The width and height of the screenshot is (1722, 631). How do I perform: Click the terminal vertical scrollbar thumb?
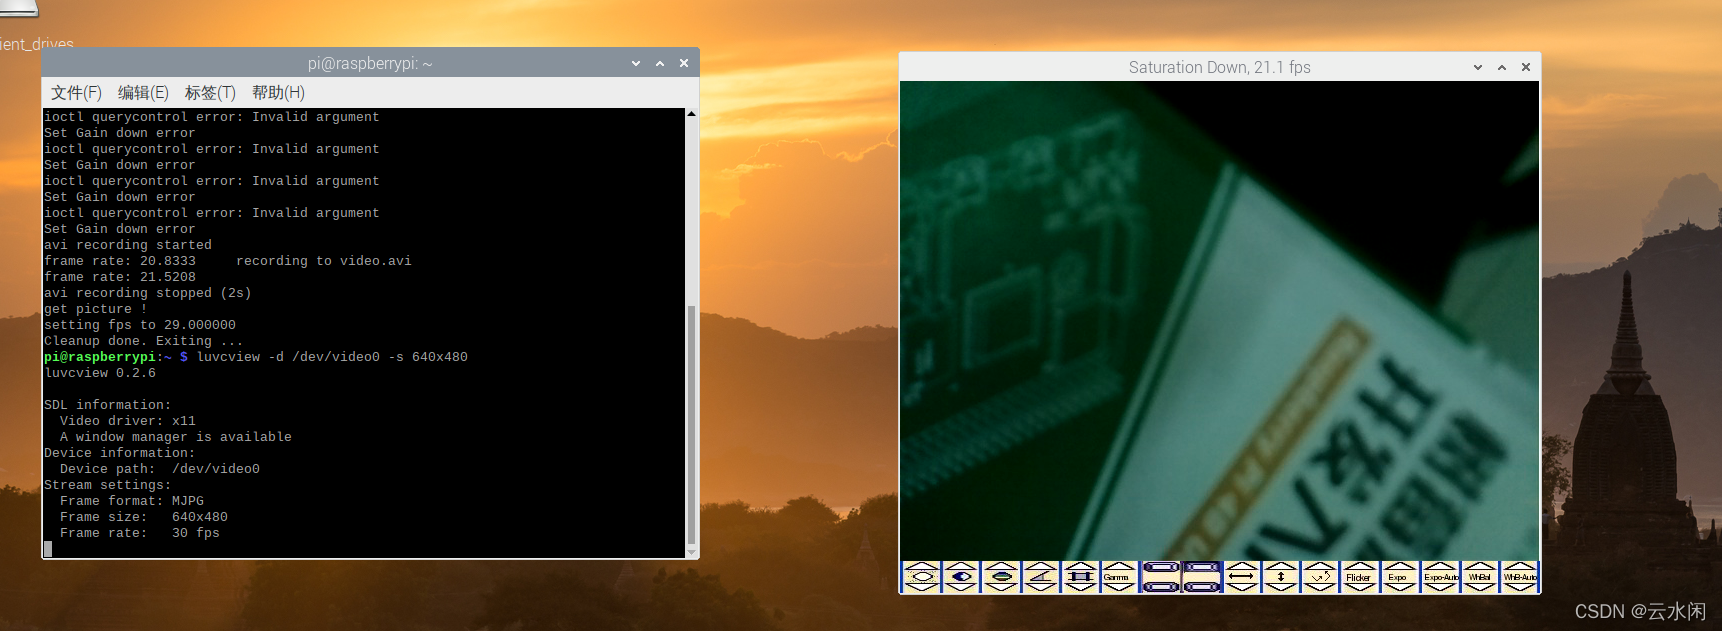coord(691,425)
